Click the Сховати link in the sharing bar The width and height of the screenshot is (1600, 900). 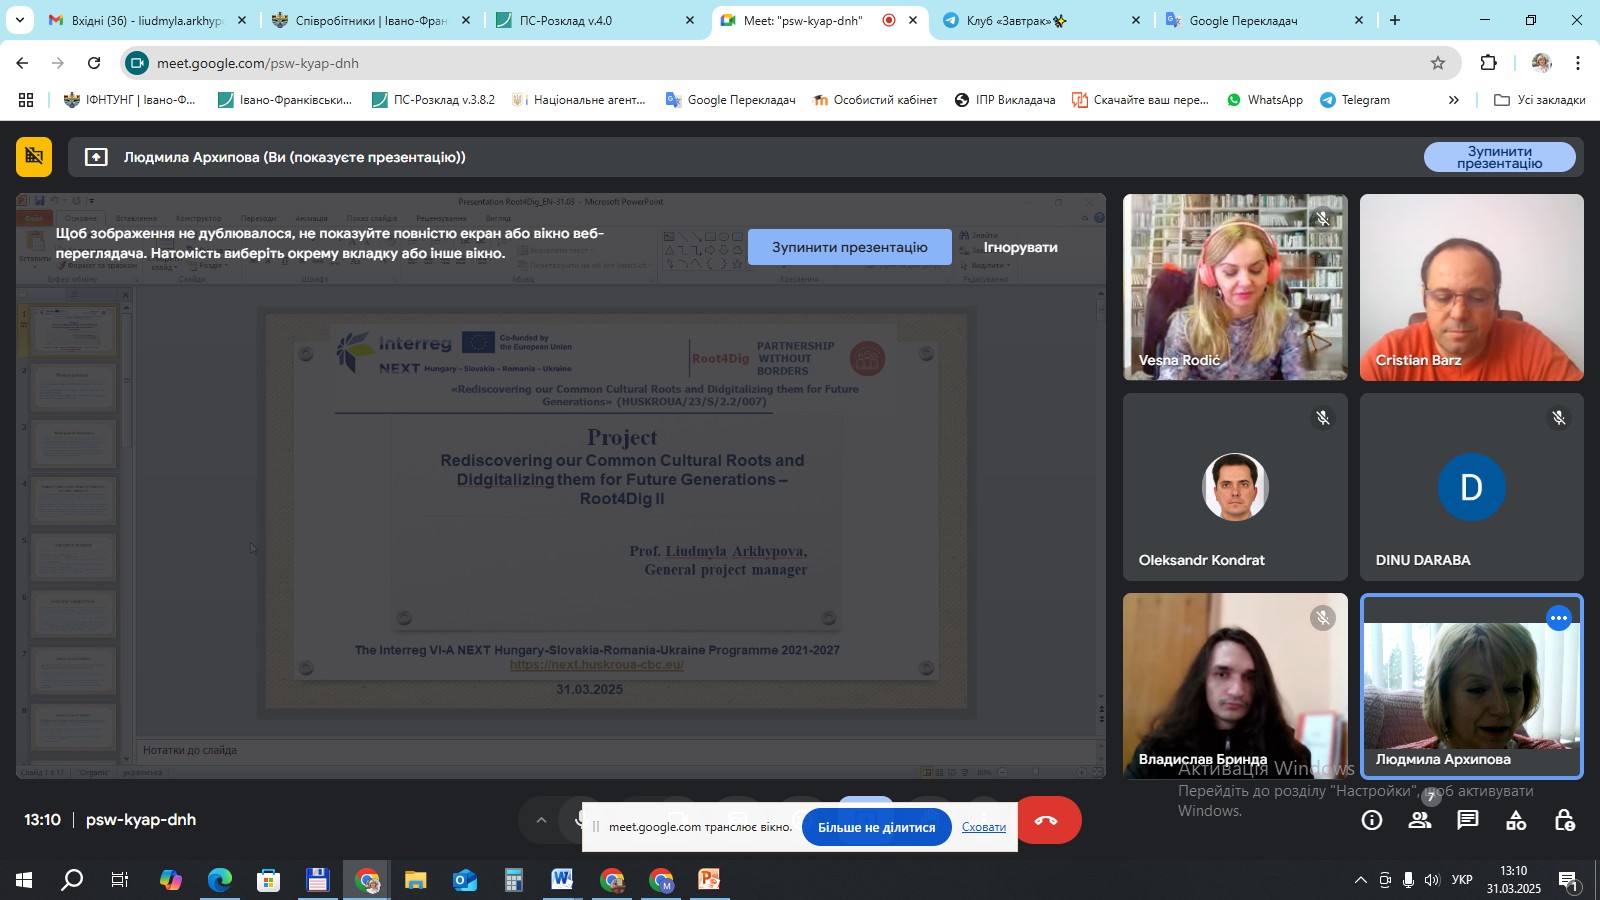point(984,827)
